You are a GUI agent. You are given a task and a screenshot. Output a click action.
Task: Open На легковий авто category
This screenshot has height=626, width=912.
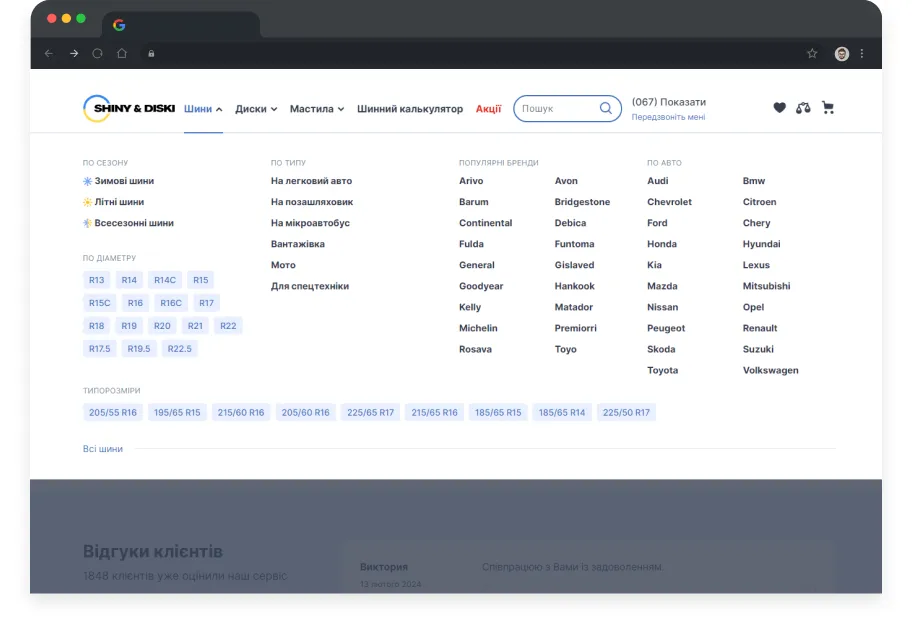tap(311, 181)
